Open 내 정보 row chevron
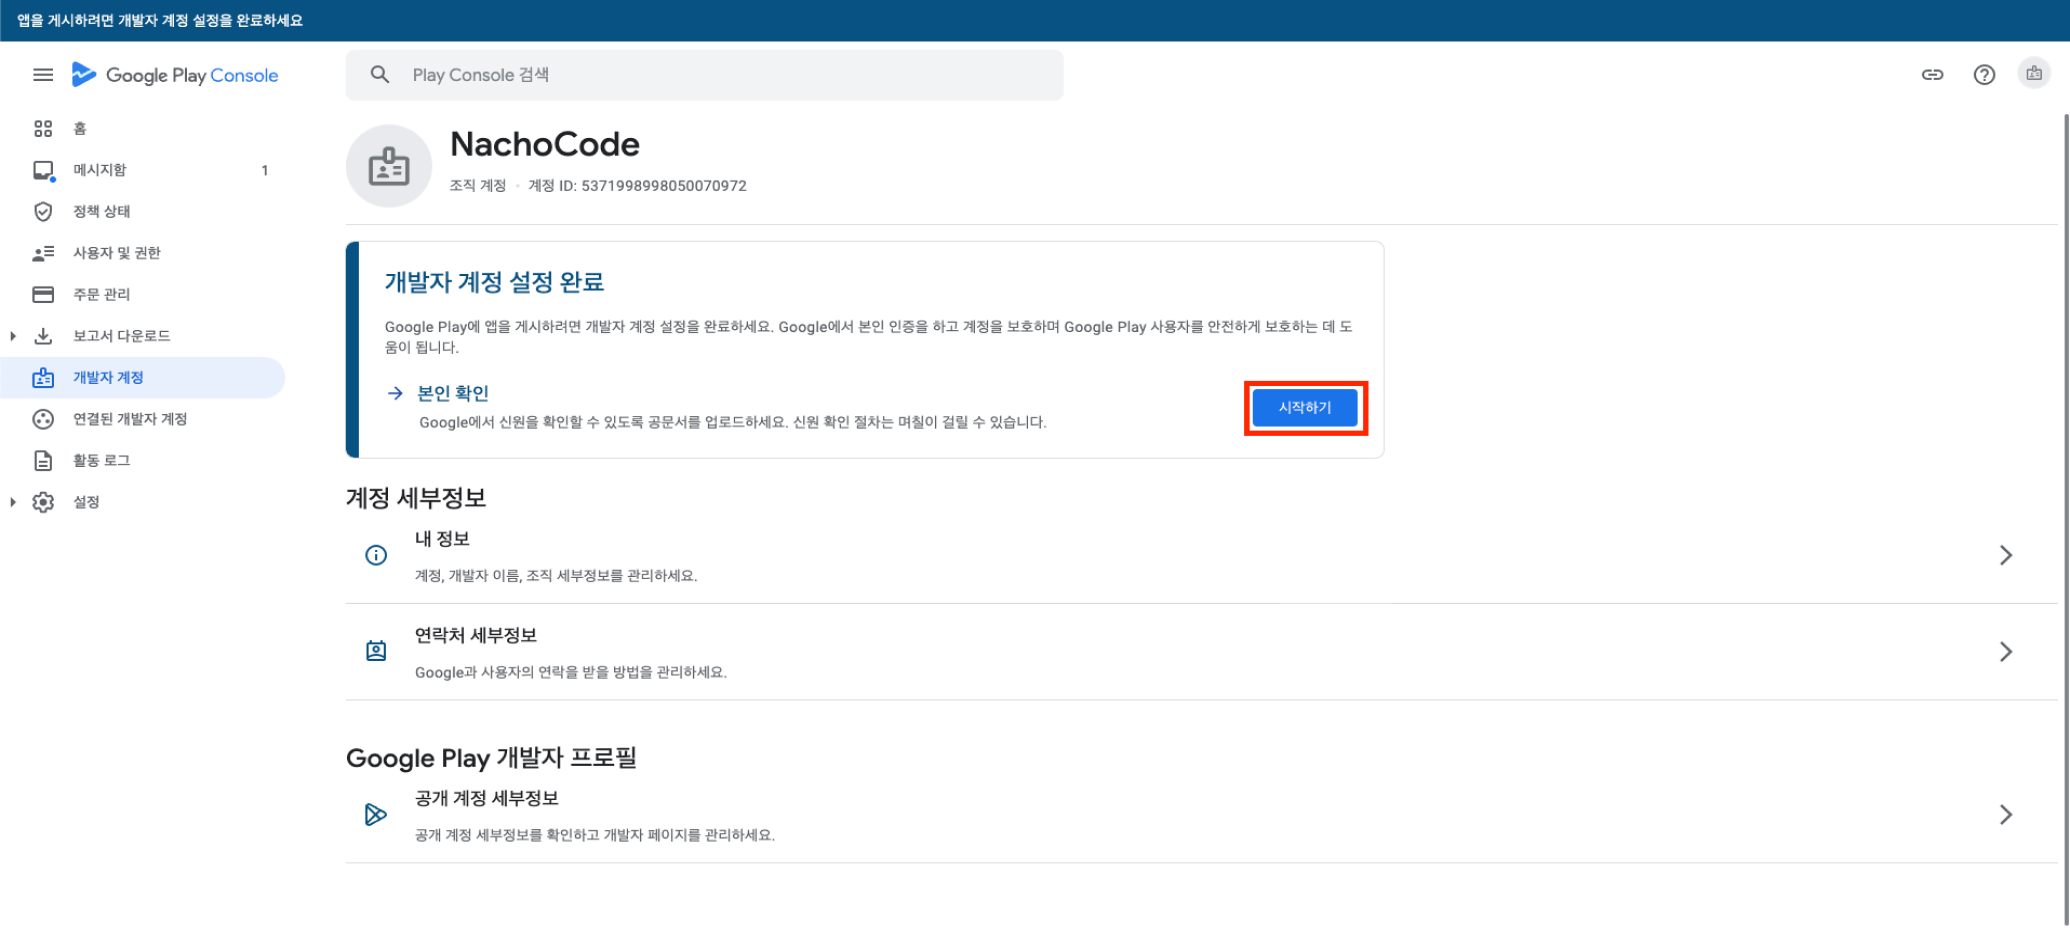Viewport: 2070px width, 936px height. (2006, 555)
